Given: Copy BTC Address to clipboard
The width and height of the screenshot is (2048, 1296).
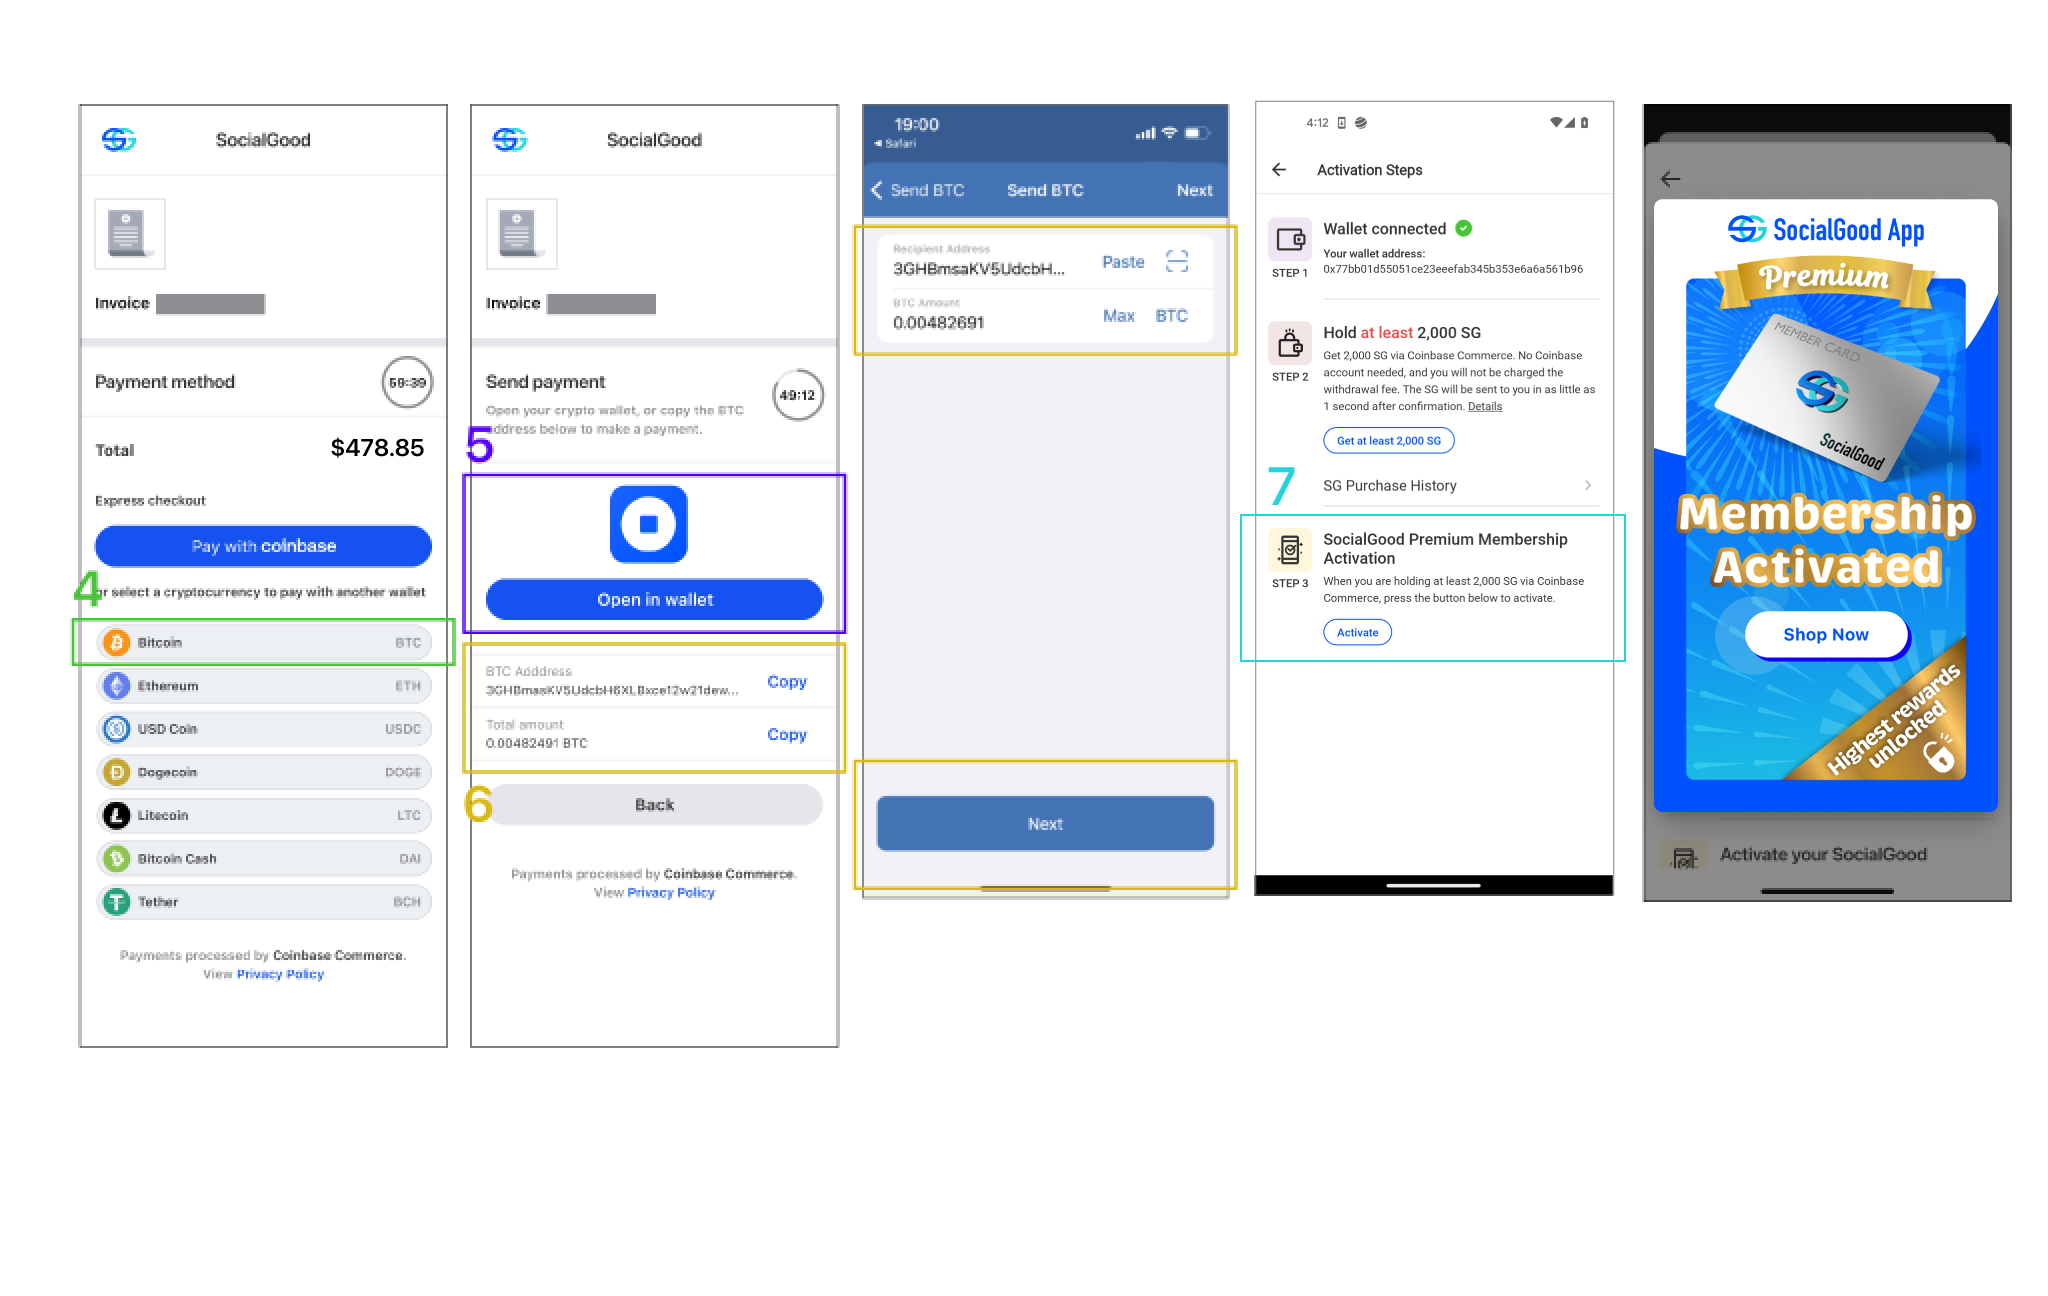Looking at the screenshot, I should [x=788, y=684].
